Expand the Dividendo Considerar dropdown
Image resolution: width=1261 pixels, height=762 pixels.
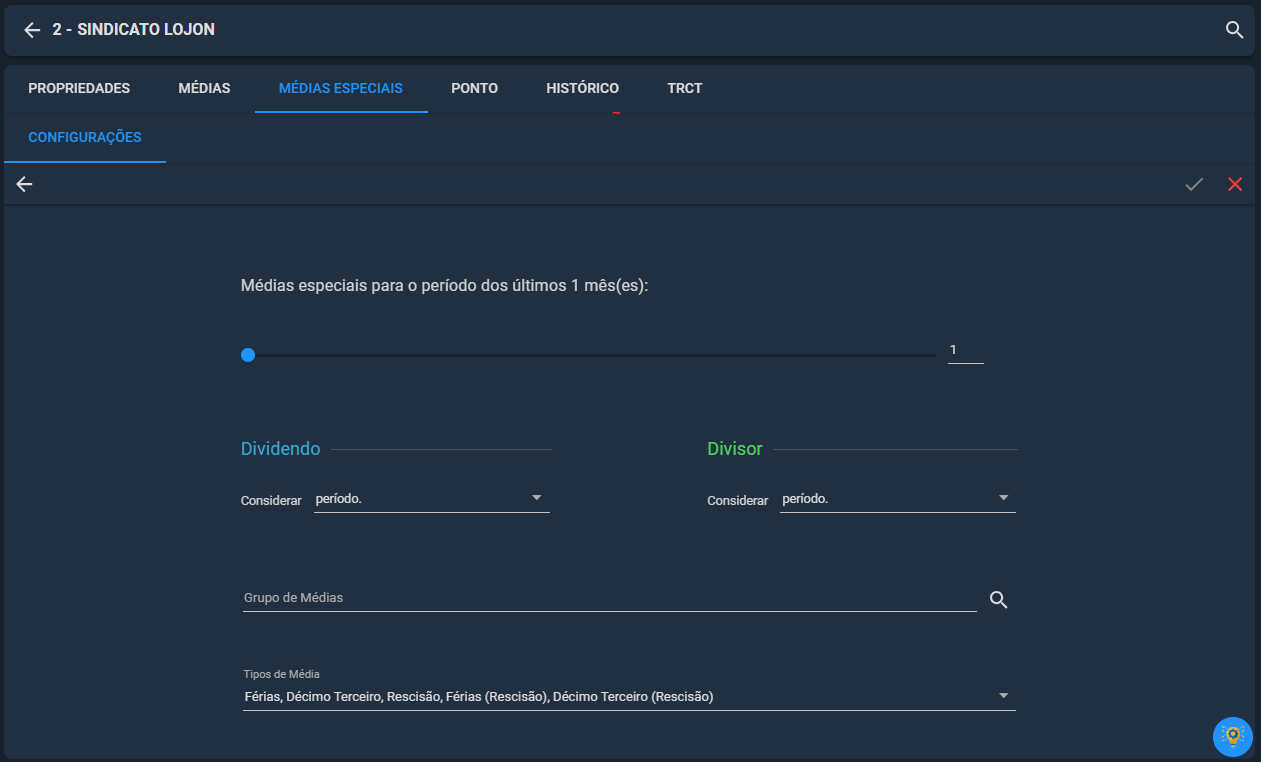tap(431, 499)
